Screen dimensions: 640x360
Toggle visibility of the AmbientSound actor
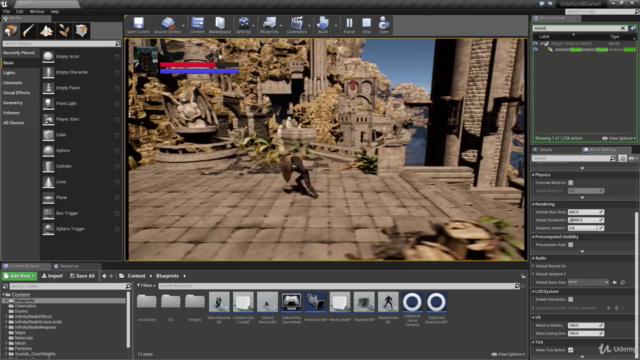coord(536,49)
